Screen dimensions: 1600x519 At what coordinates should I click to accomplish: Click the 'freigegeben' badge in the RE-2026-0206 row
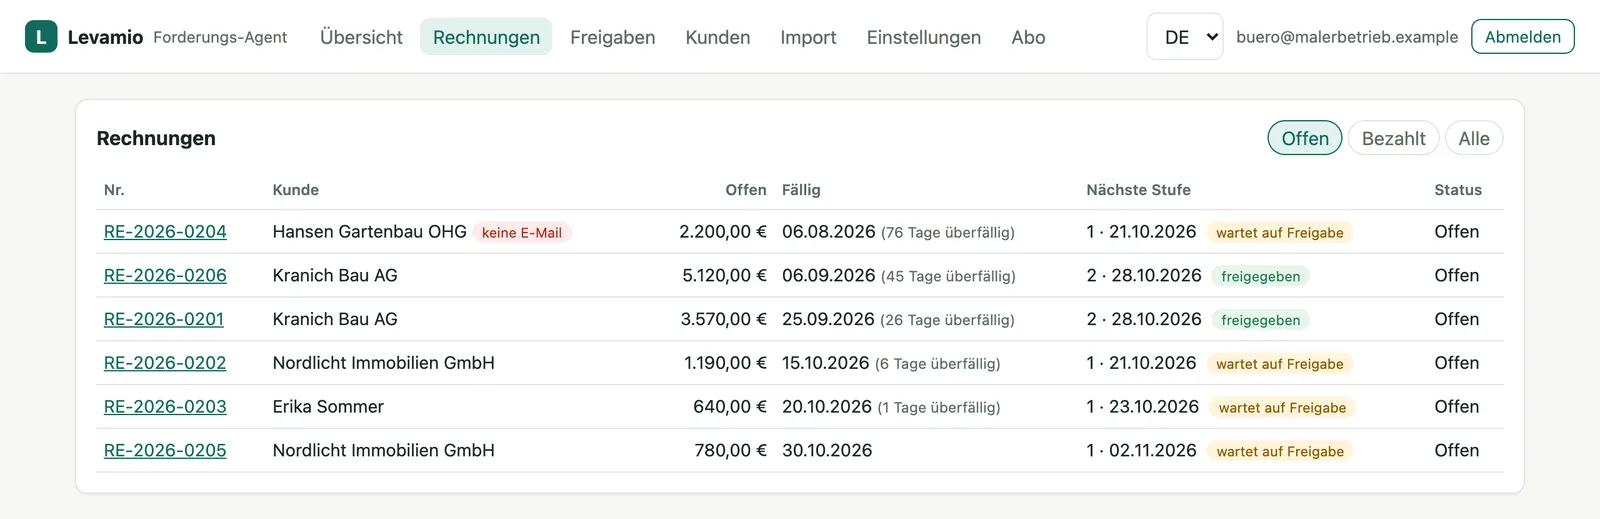[1261, 277]
